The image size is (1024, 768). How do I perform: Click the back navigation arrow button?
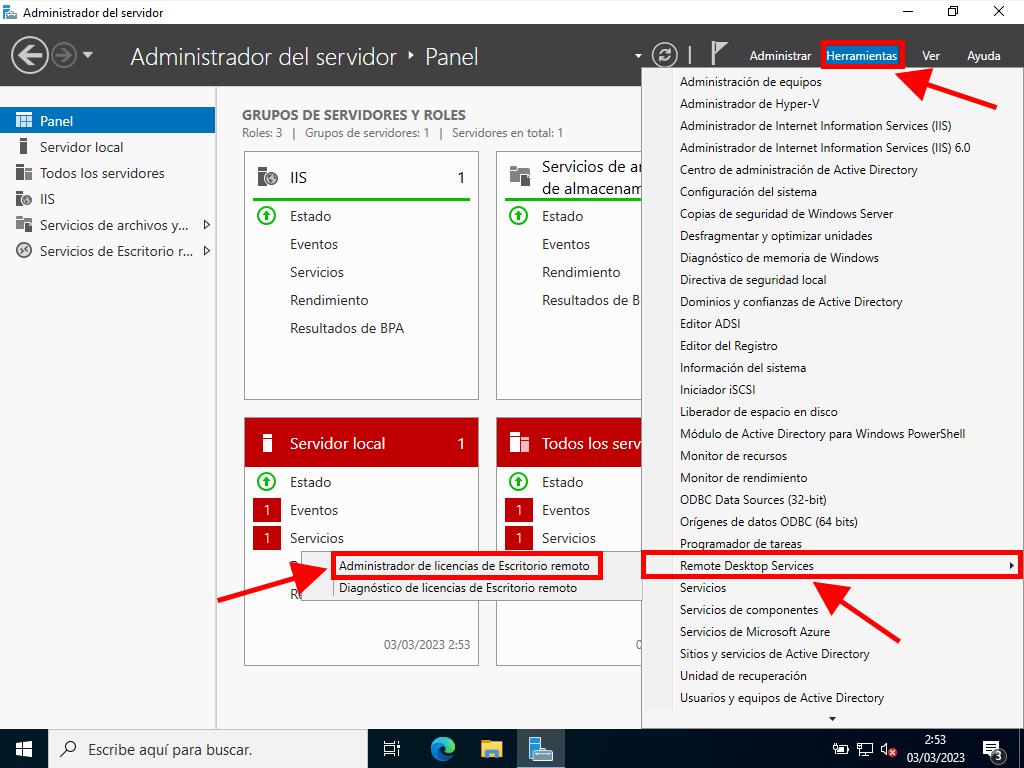30,55
